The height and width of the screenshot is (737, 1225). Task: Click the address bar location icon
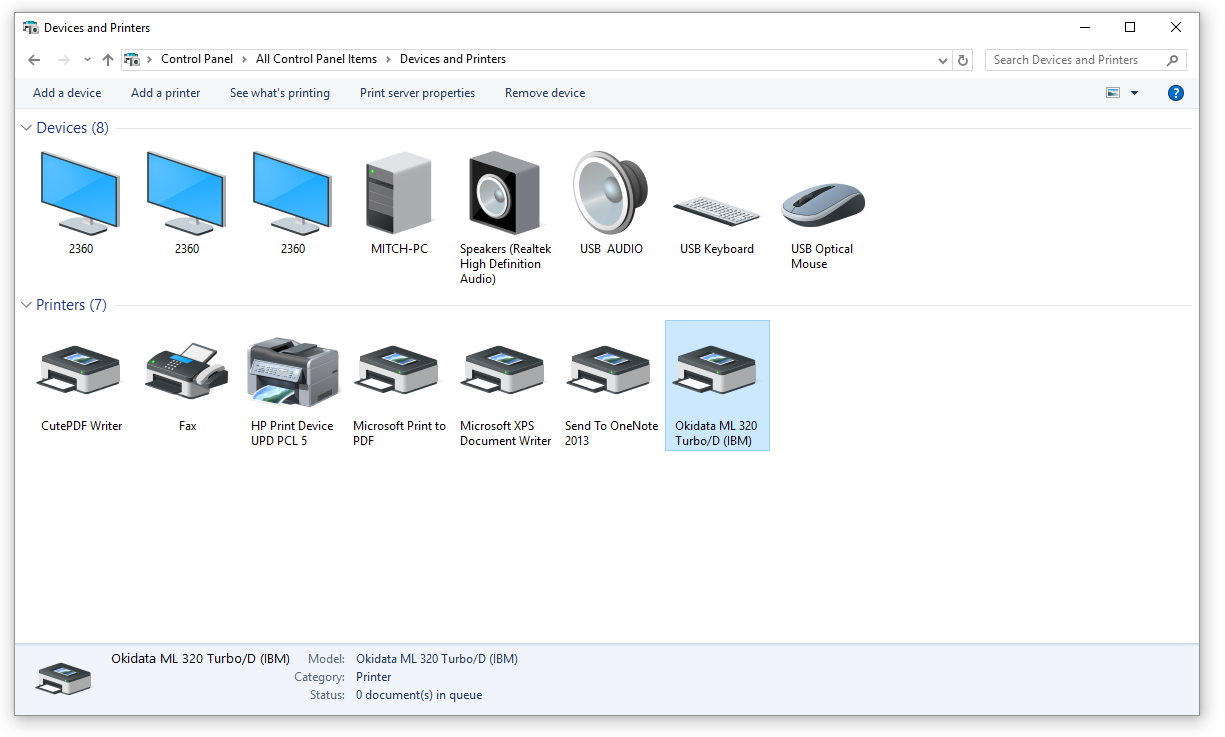pos(132,59)
